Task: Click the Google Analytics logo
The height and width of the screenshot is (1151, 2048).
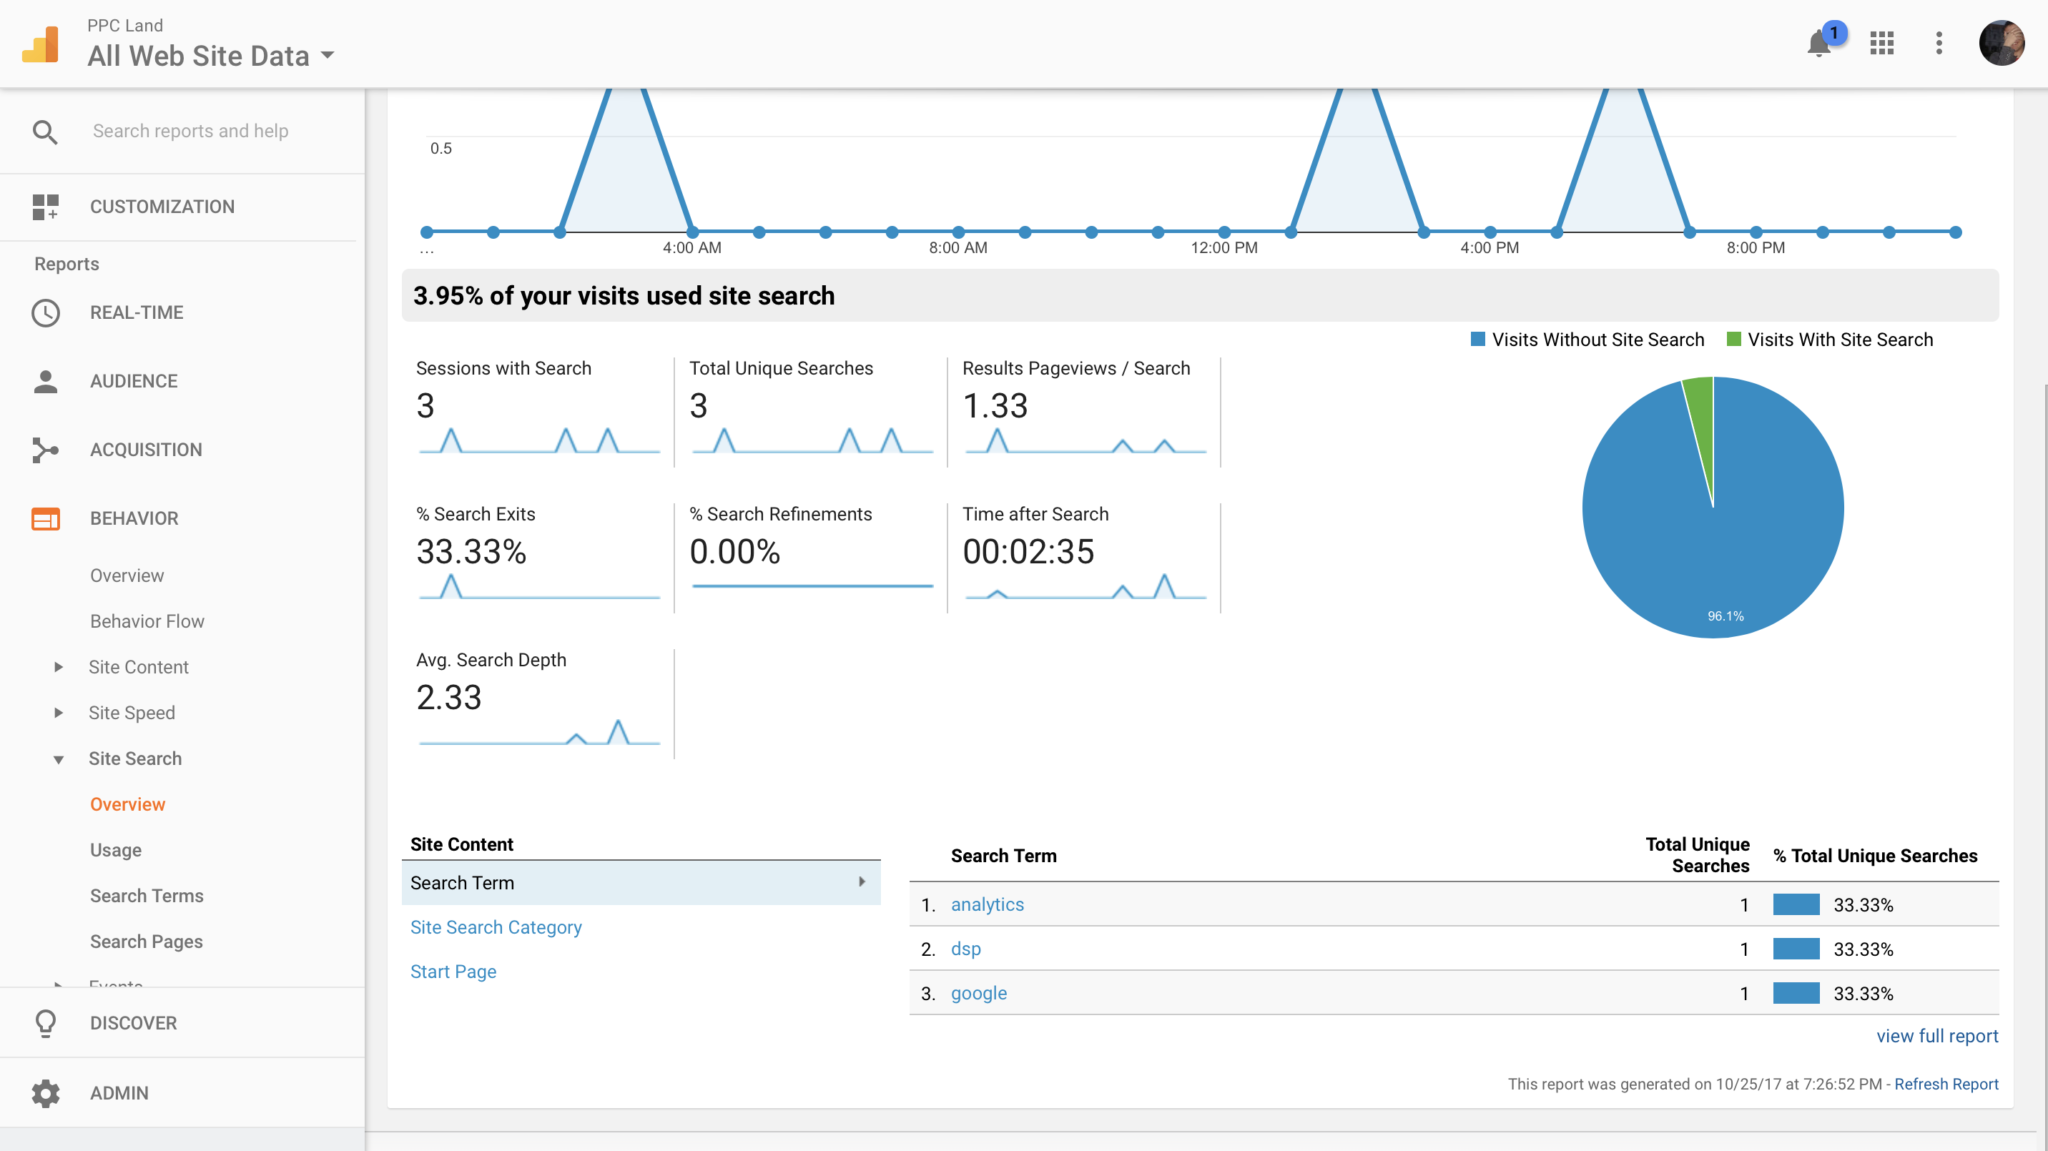Action: [x=41, y=44]
